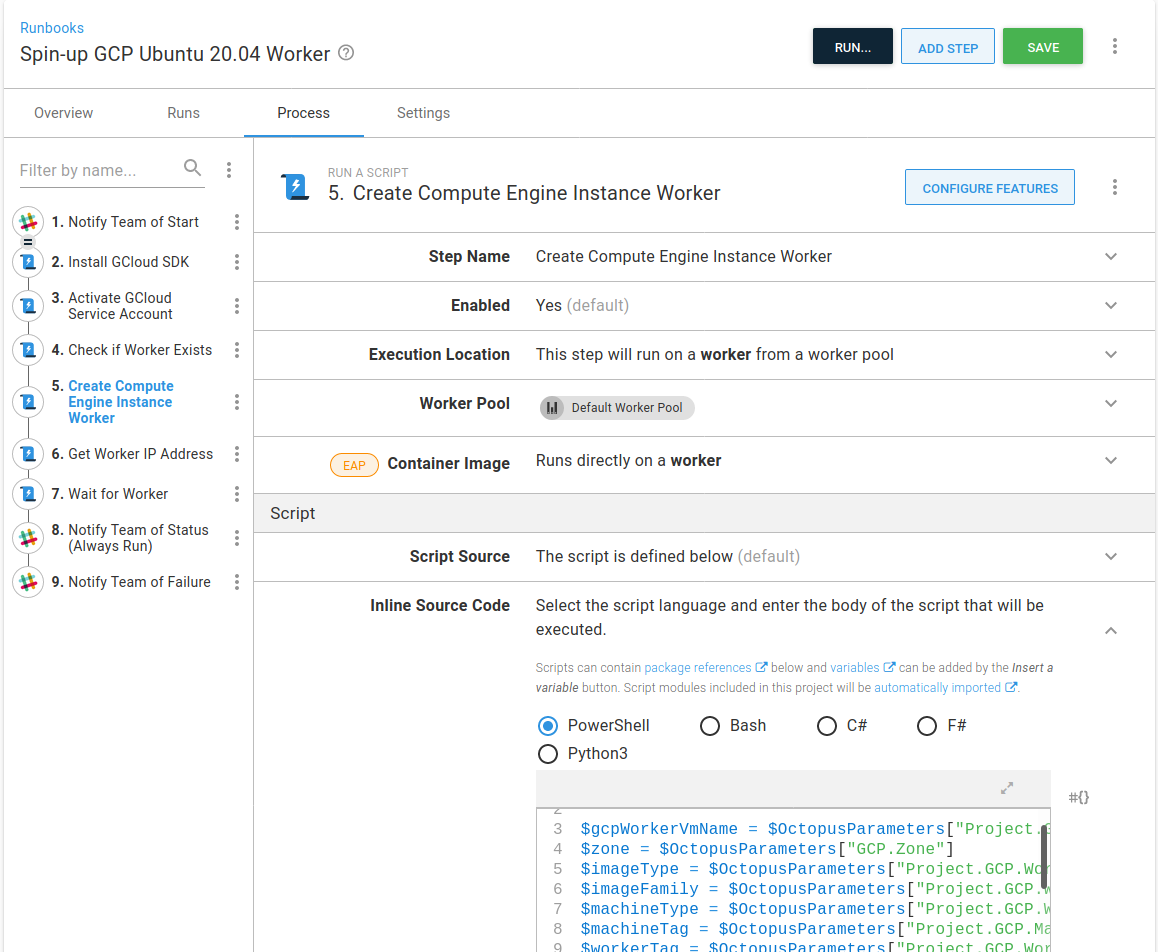
Task: Expand the Step Name section
Action: pos(1110,257)
